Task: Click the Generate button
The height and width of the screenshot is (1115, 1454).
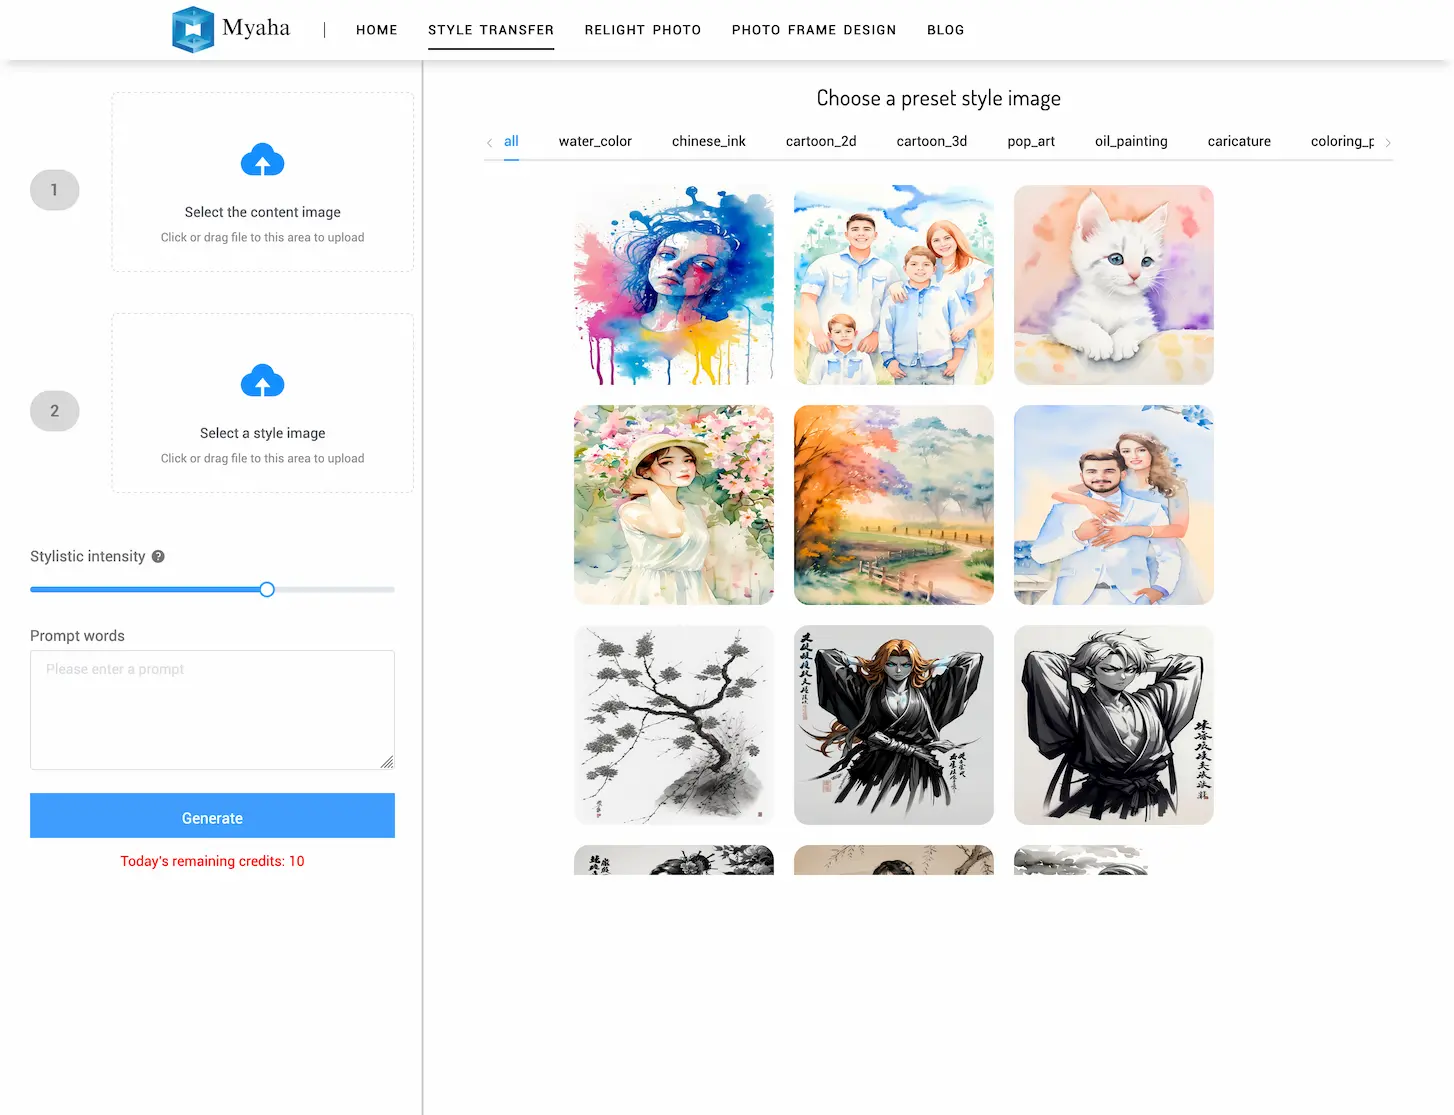Action: [212, 817]
